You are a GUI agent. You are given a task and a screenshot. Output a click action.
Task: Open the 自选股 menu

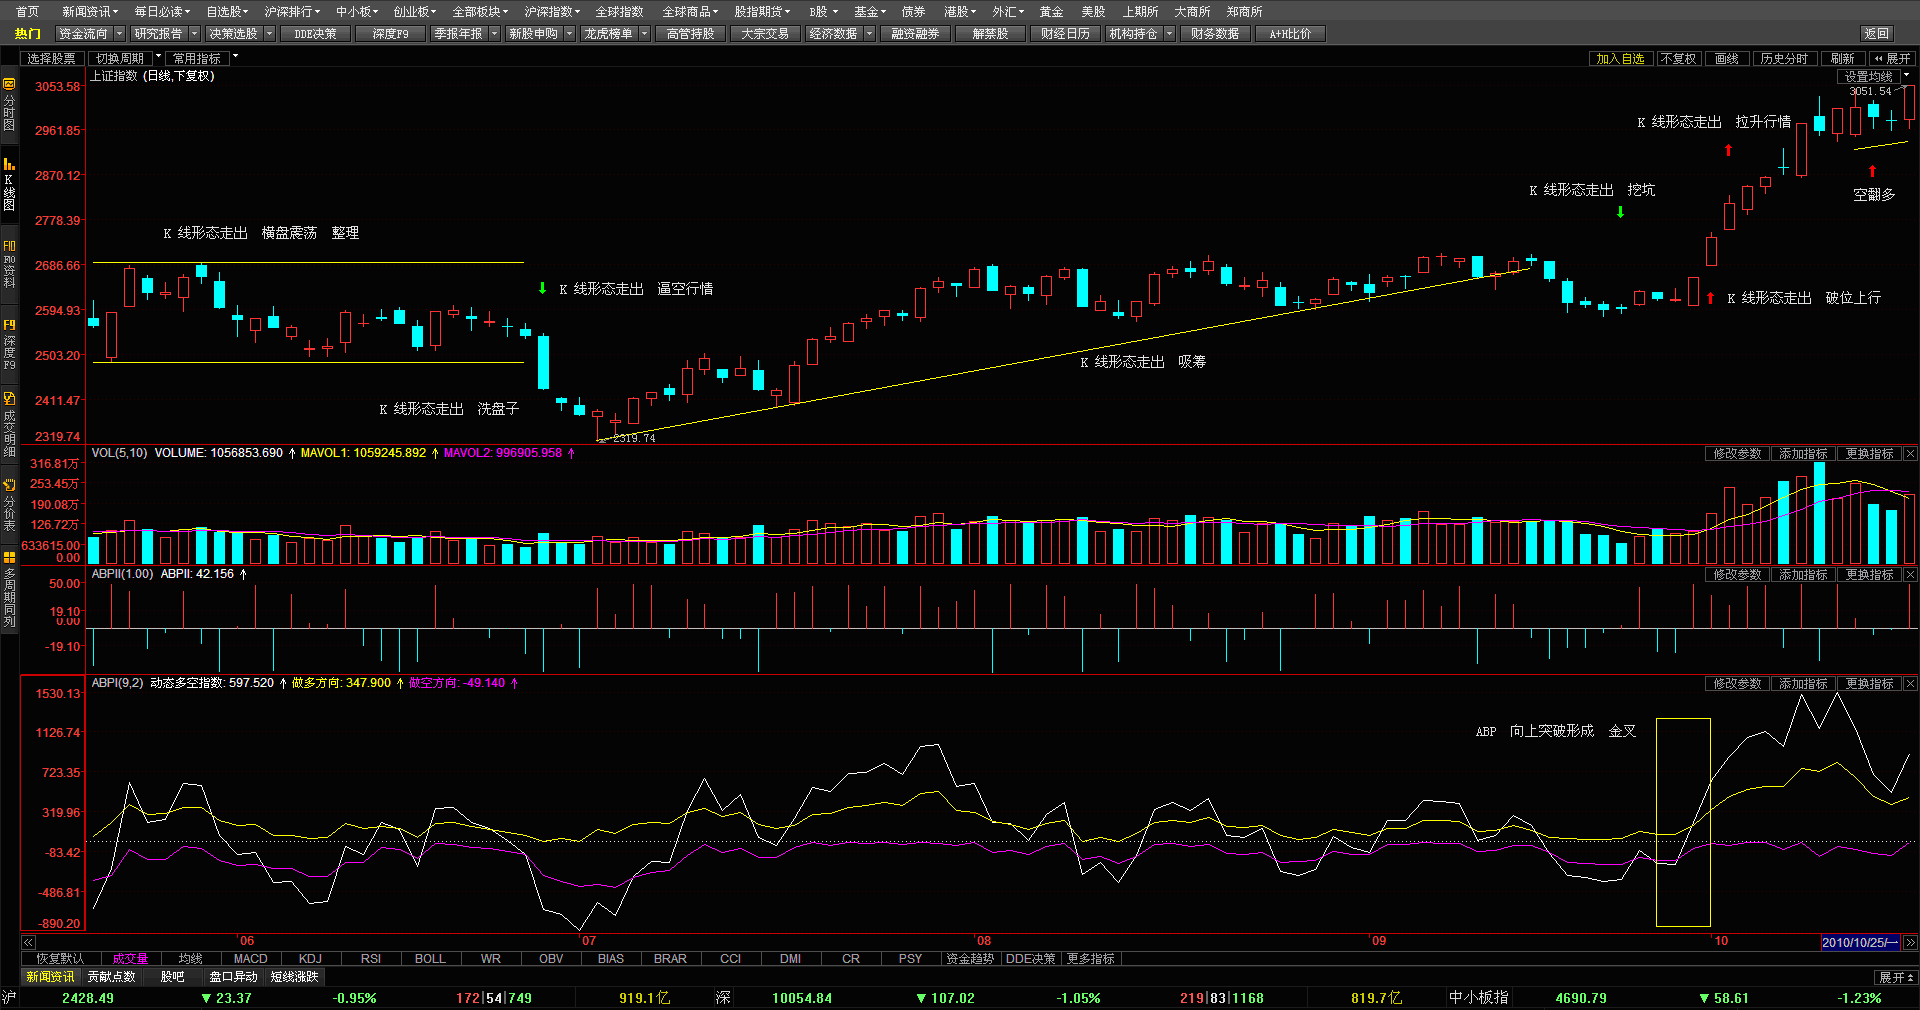click(227, 12)
